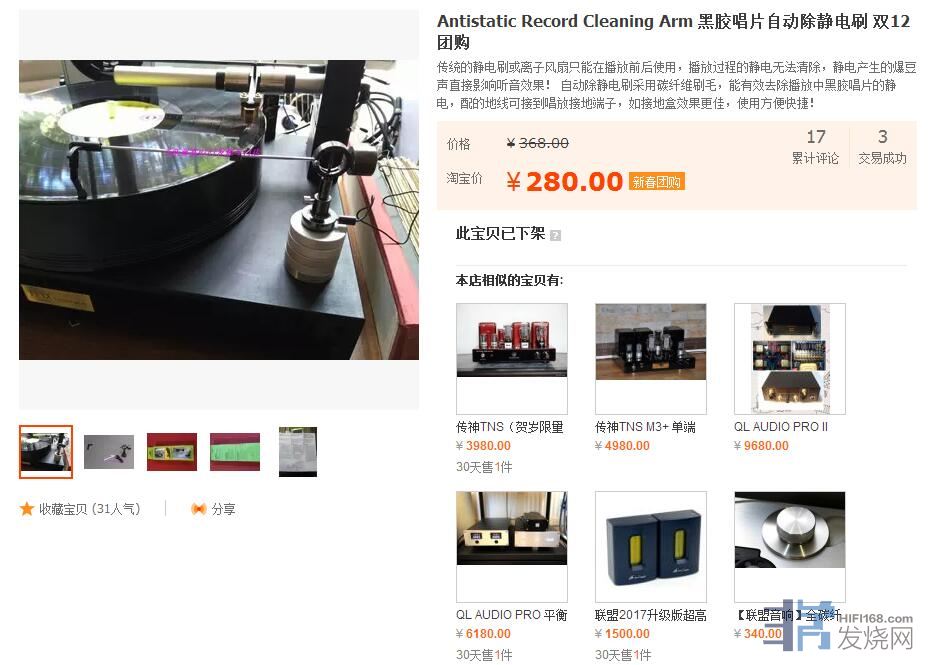
Task: Click the question mark help icon after 此宝贝已下架
Action: point(555,235)
